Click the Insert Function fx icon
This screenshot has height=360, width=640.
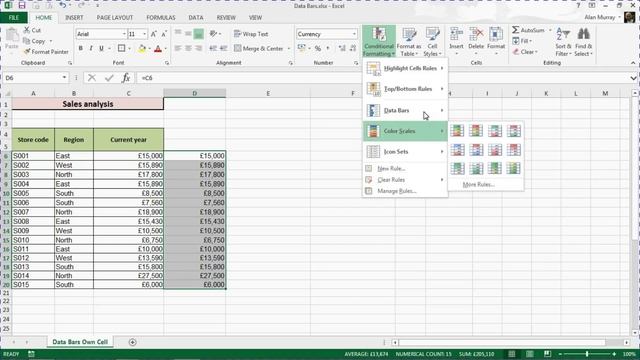tap(126, 78)
